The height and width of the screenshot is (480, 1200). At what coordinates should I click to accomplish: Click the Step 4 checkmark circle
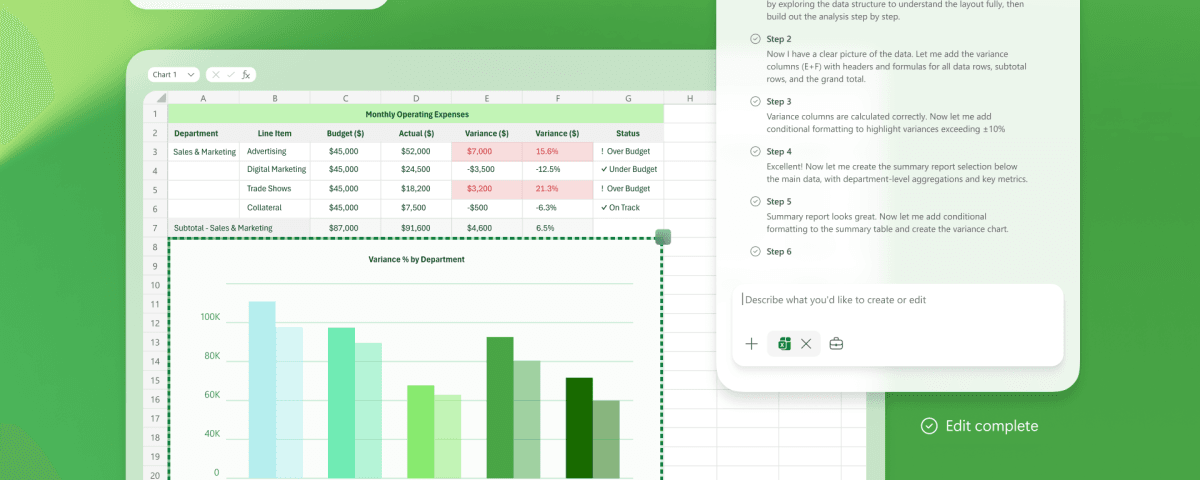[754, 152]
